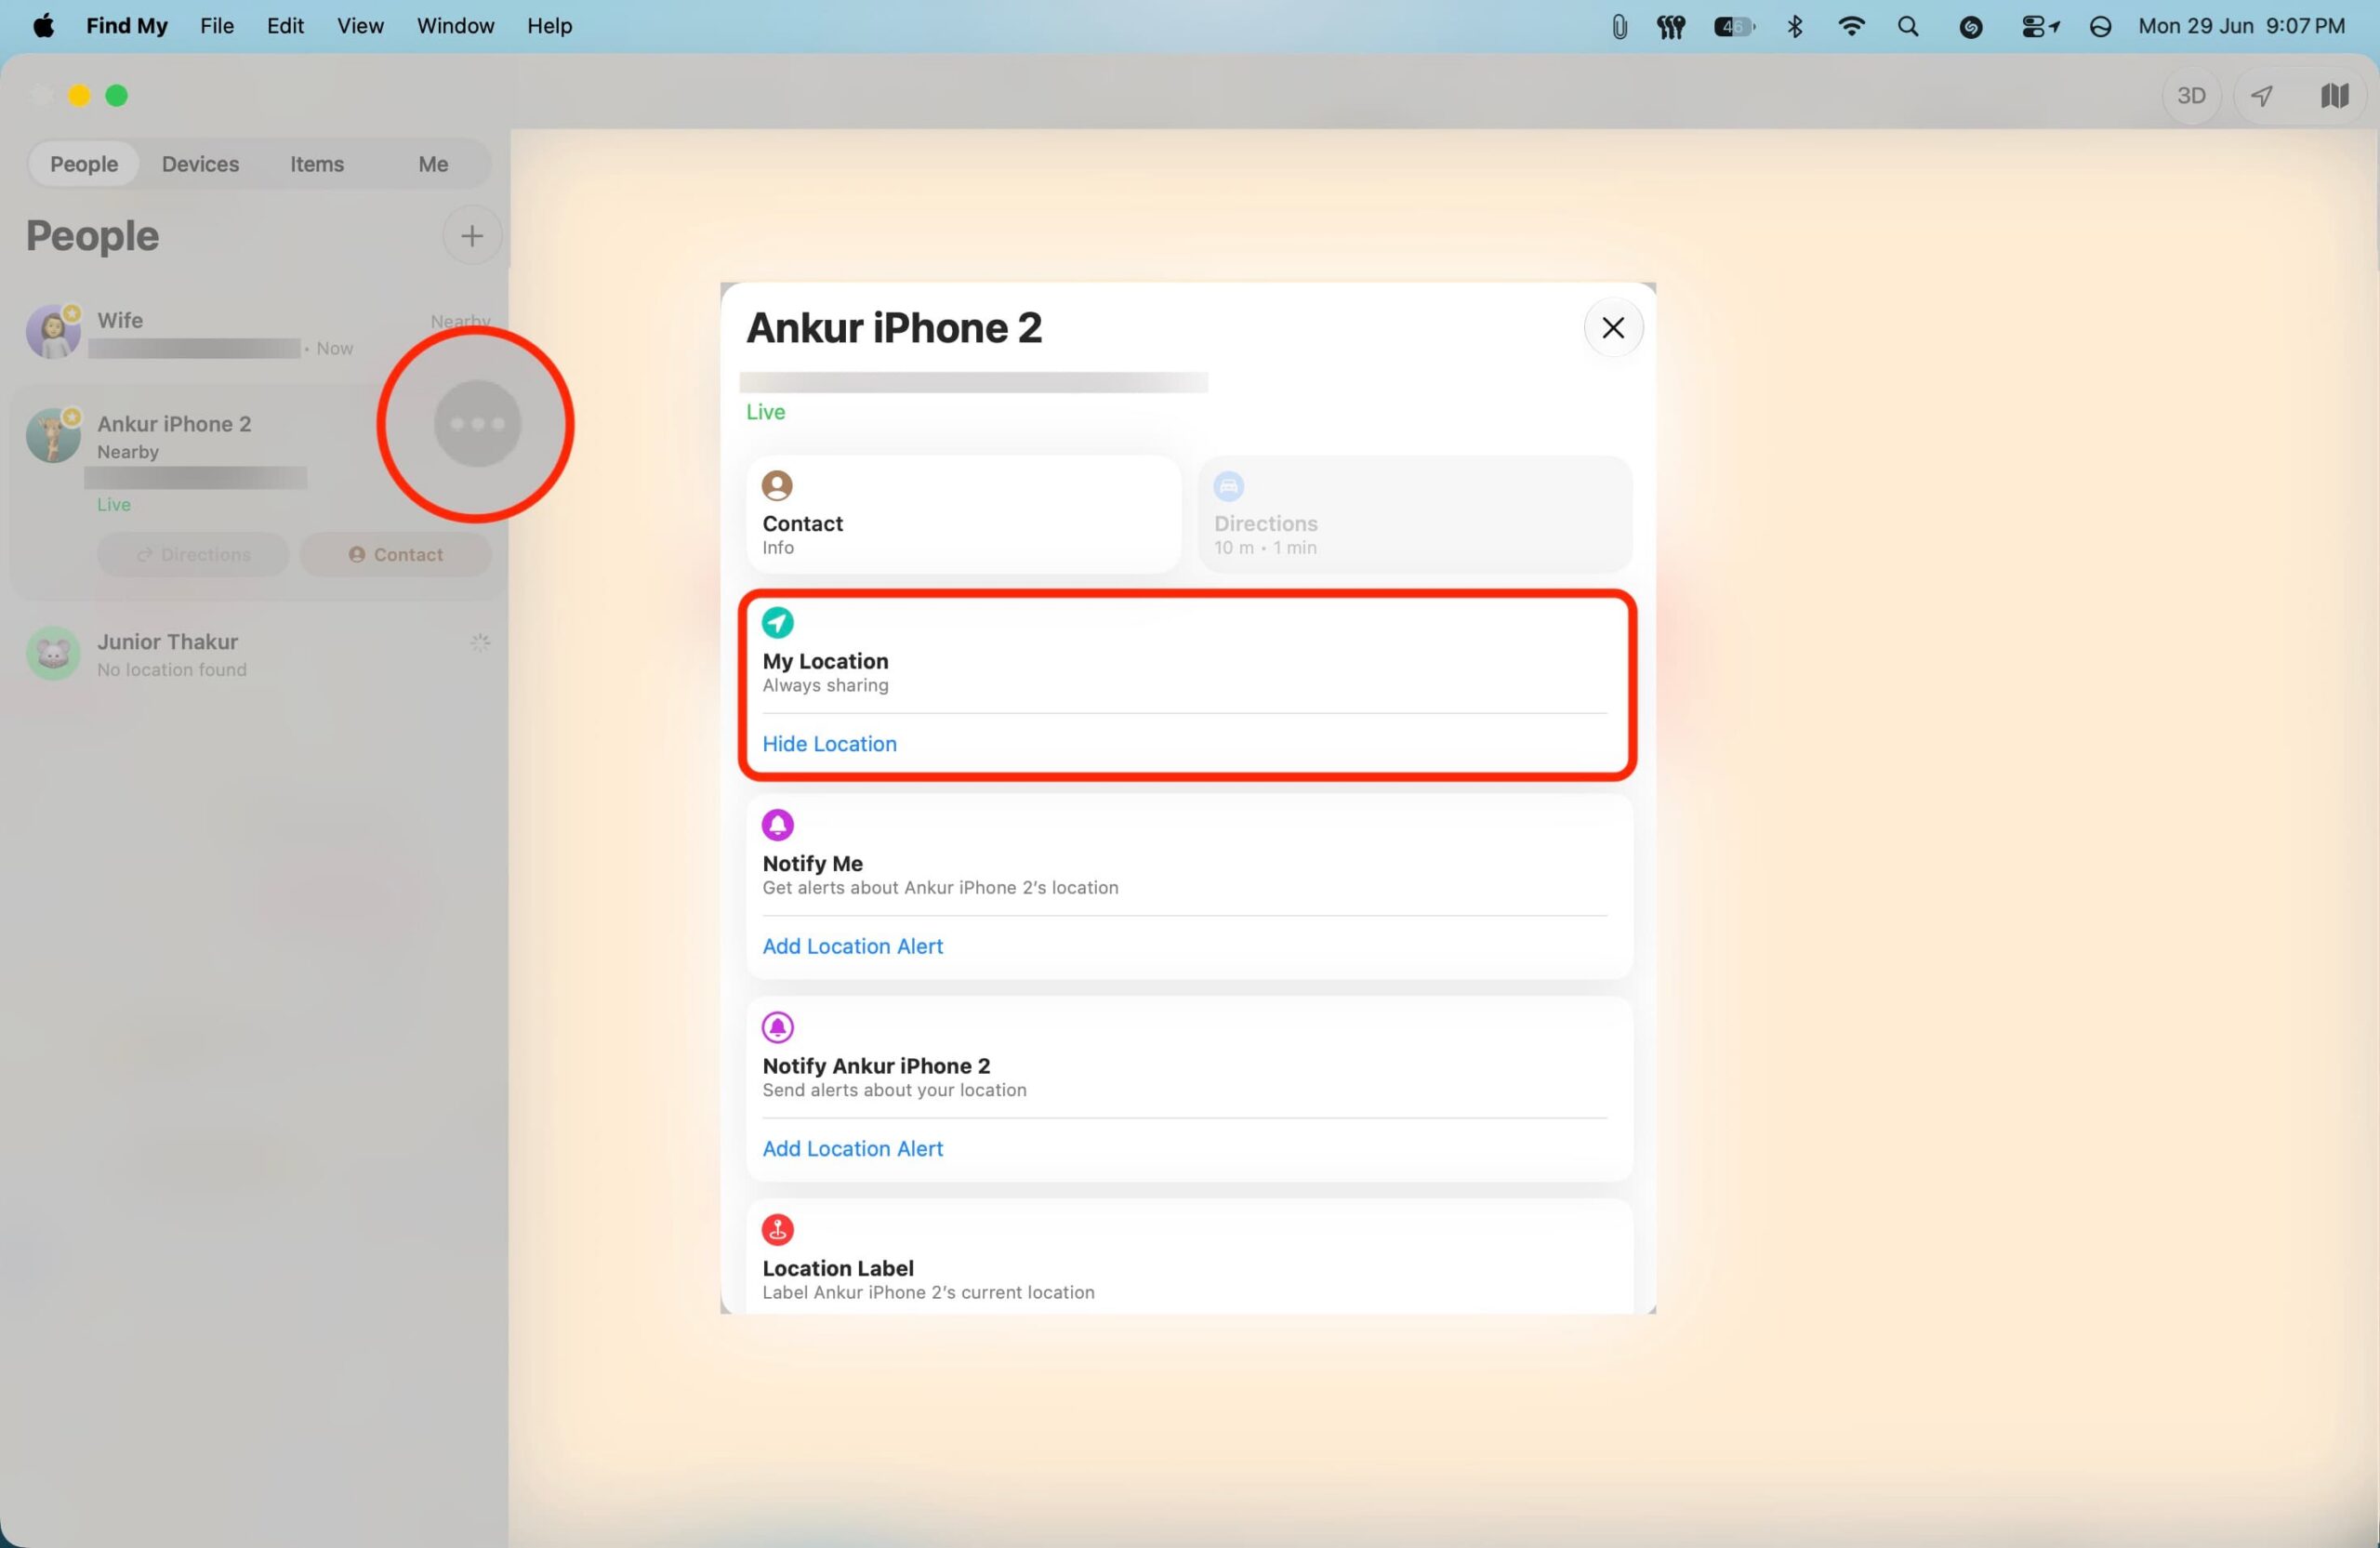Screen dimensions: 2380x1548
Task: Open the Window menu
Action: (x=456, y=26)
